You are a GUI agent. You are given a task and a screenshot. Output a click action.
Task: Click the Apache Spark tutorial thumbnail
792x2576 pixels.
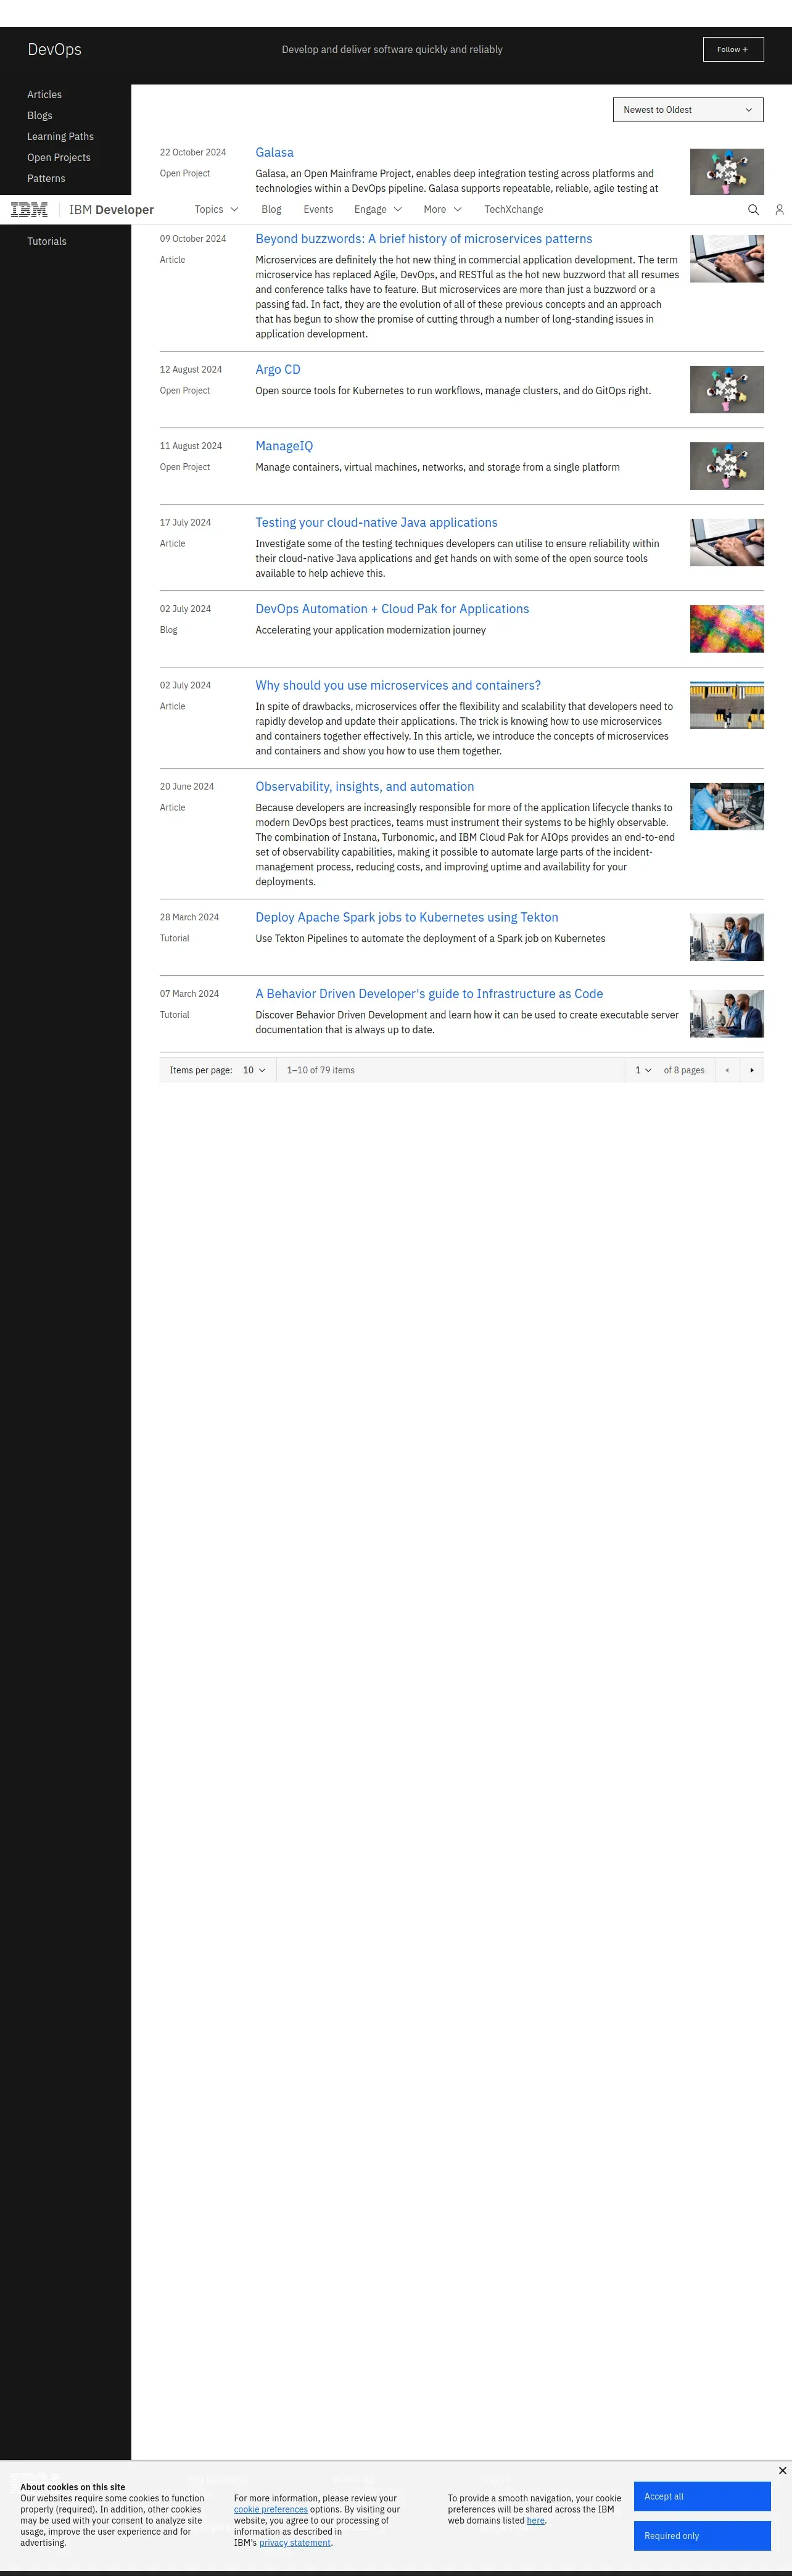(x=727, y=938)
